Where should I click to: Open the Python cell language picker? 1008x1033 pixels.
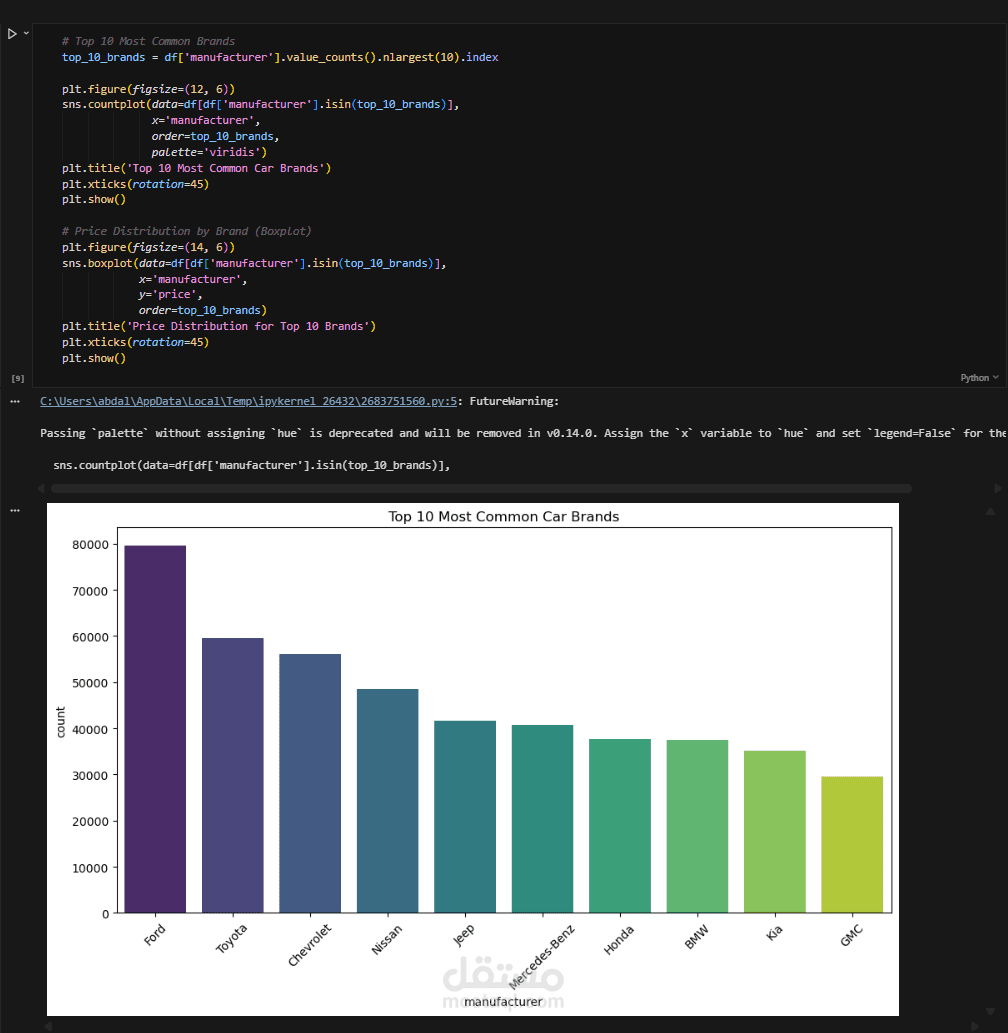[x=979, y=377]
